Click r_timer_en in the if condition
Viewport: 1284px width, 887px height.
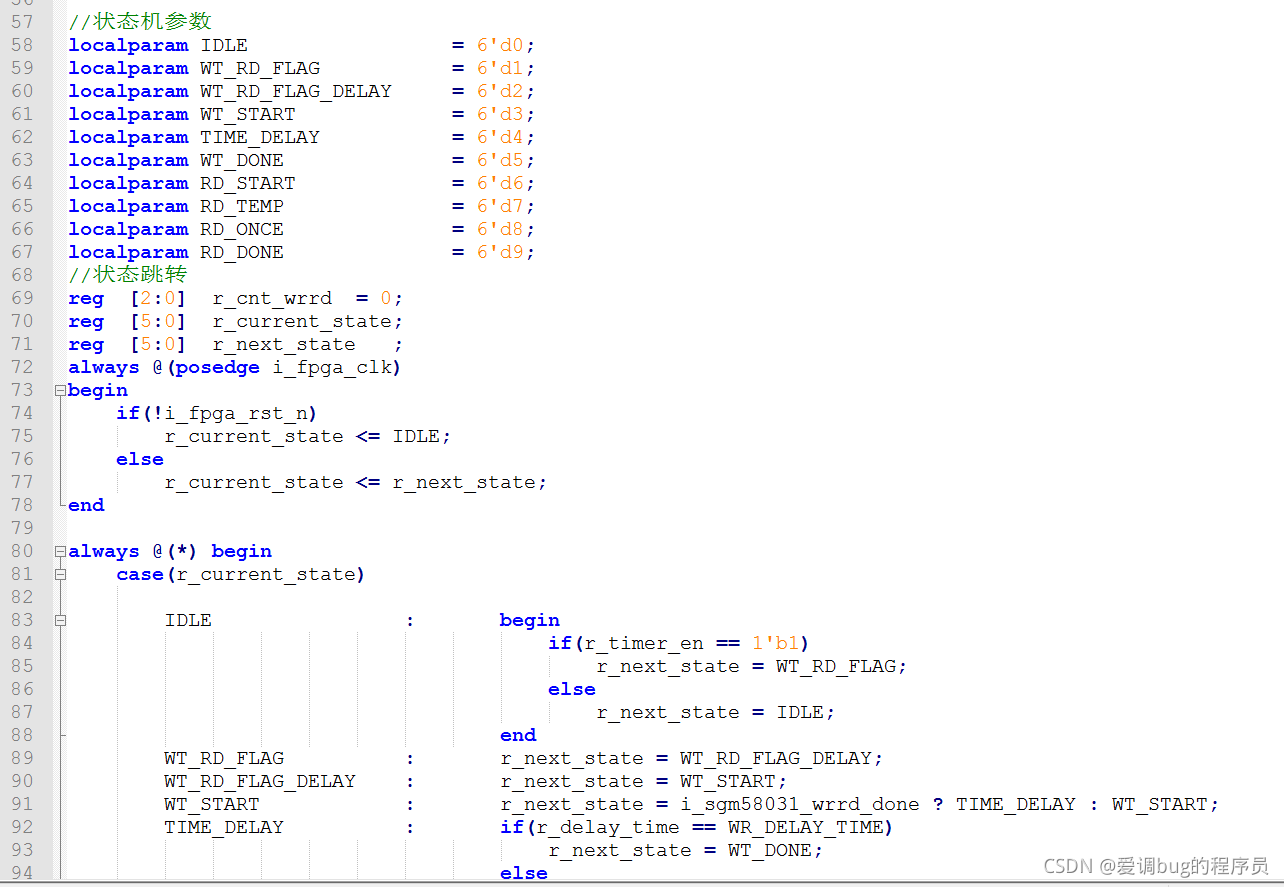point(644,643)
